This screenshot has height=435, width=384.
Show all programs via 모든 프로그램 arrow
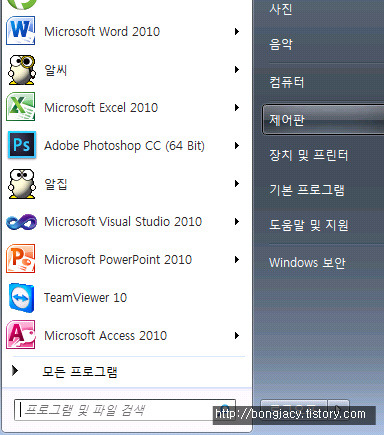tap(15, 370)
